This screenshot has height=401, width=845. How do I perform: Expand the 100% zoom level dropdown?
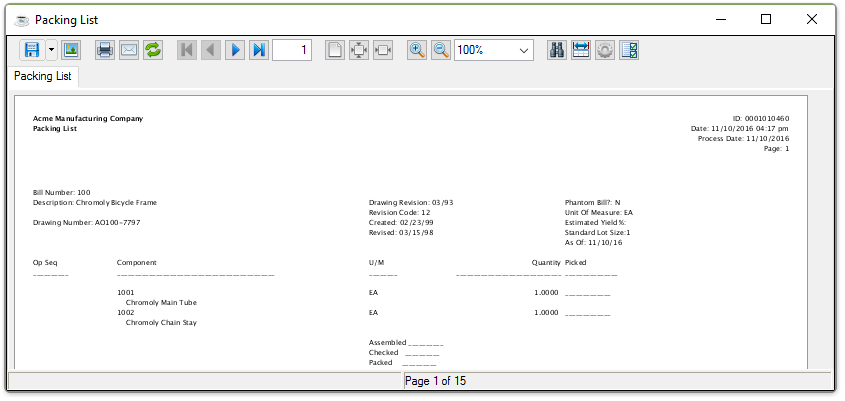(x=524, y=50)
